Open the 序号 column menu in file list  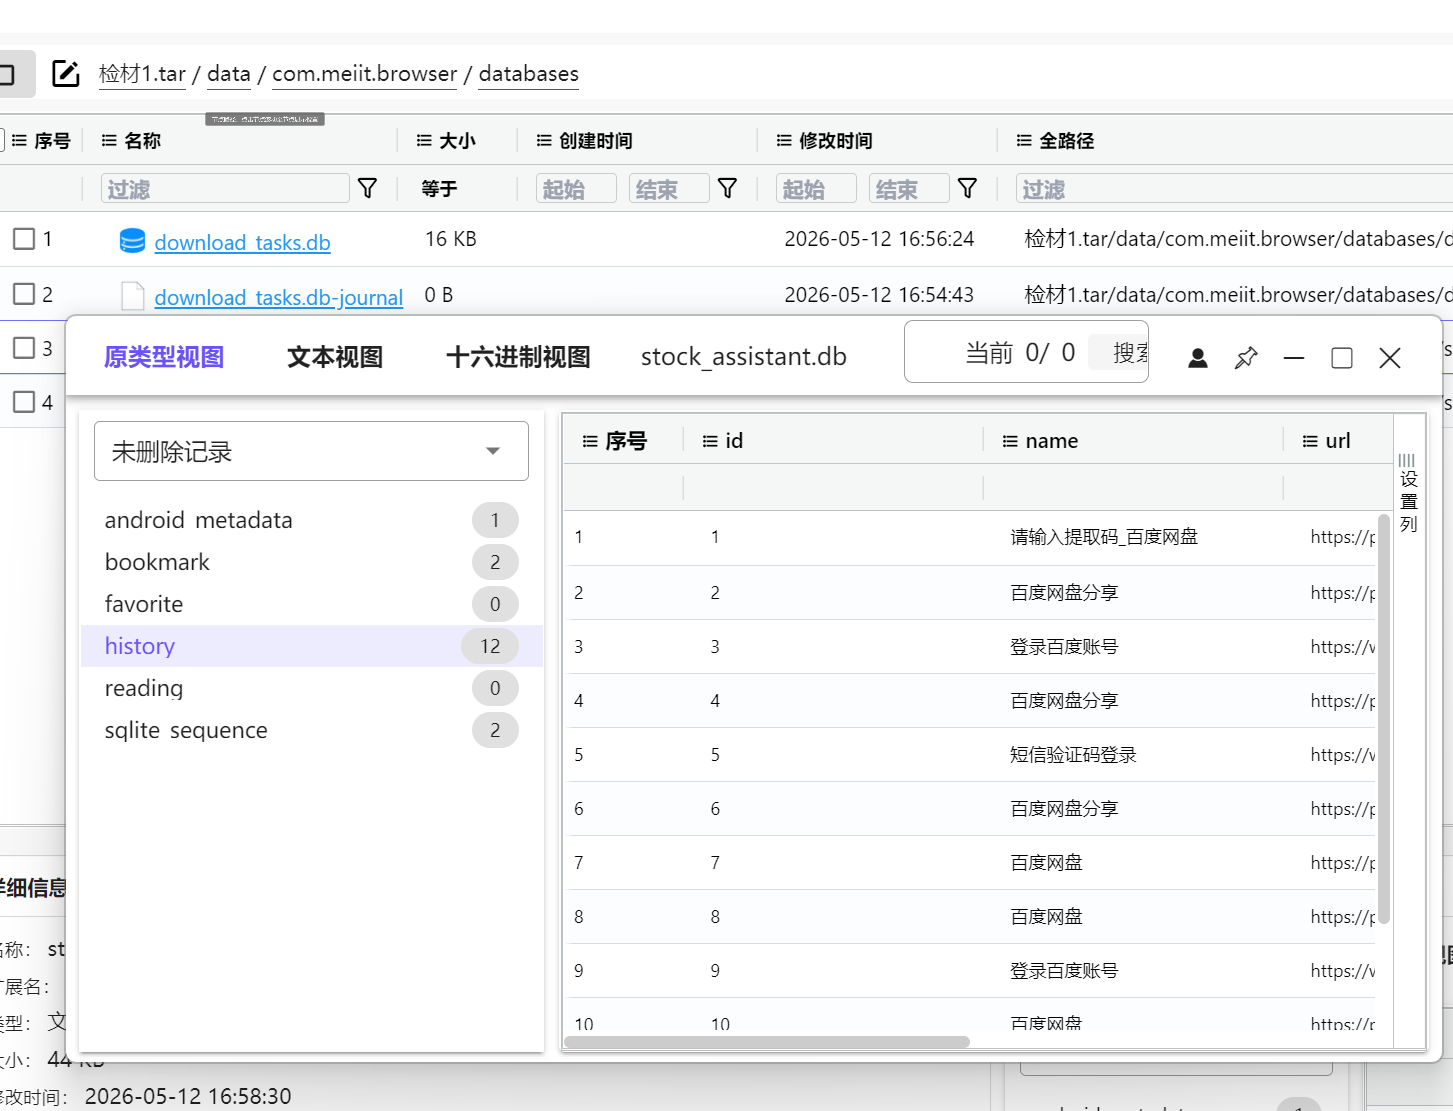[19, 141]
